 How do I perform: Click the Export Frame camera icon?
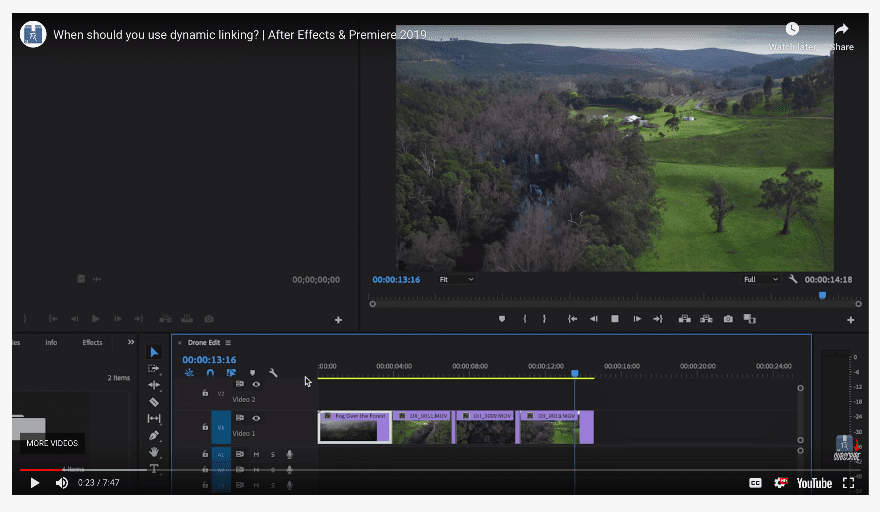(x=728, y=319)
